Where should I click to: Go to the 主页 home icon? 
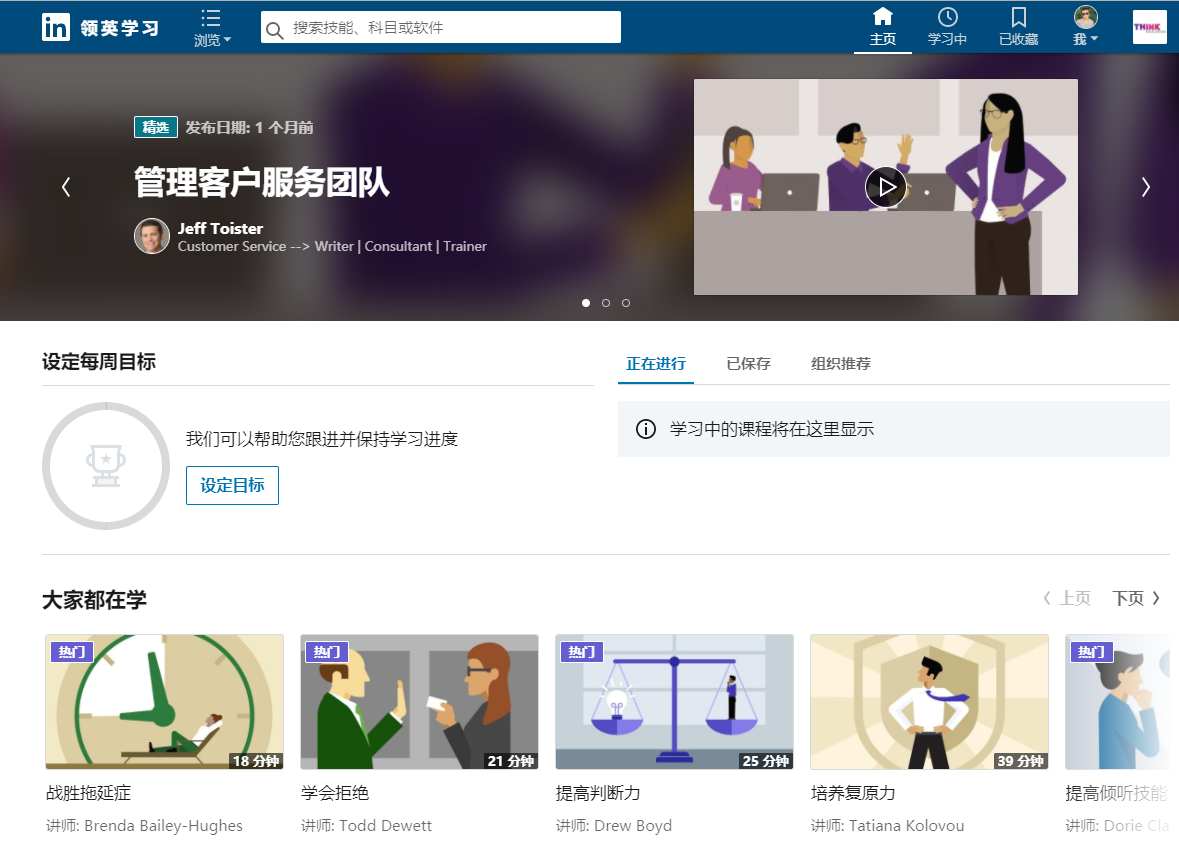tap(883, 27)
